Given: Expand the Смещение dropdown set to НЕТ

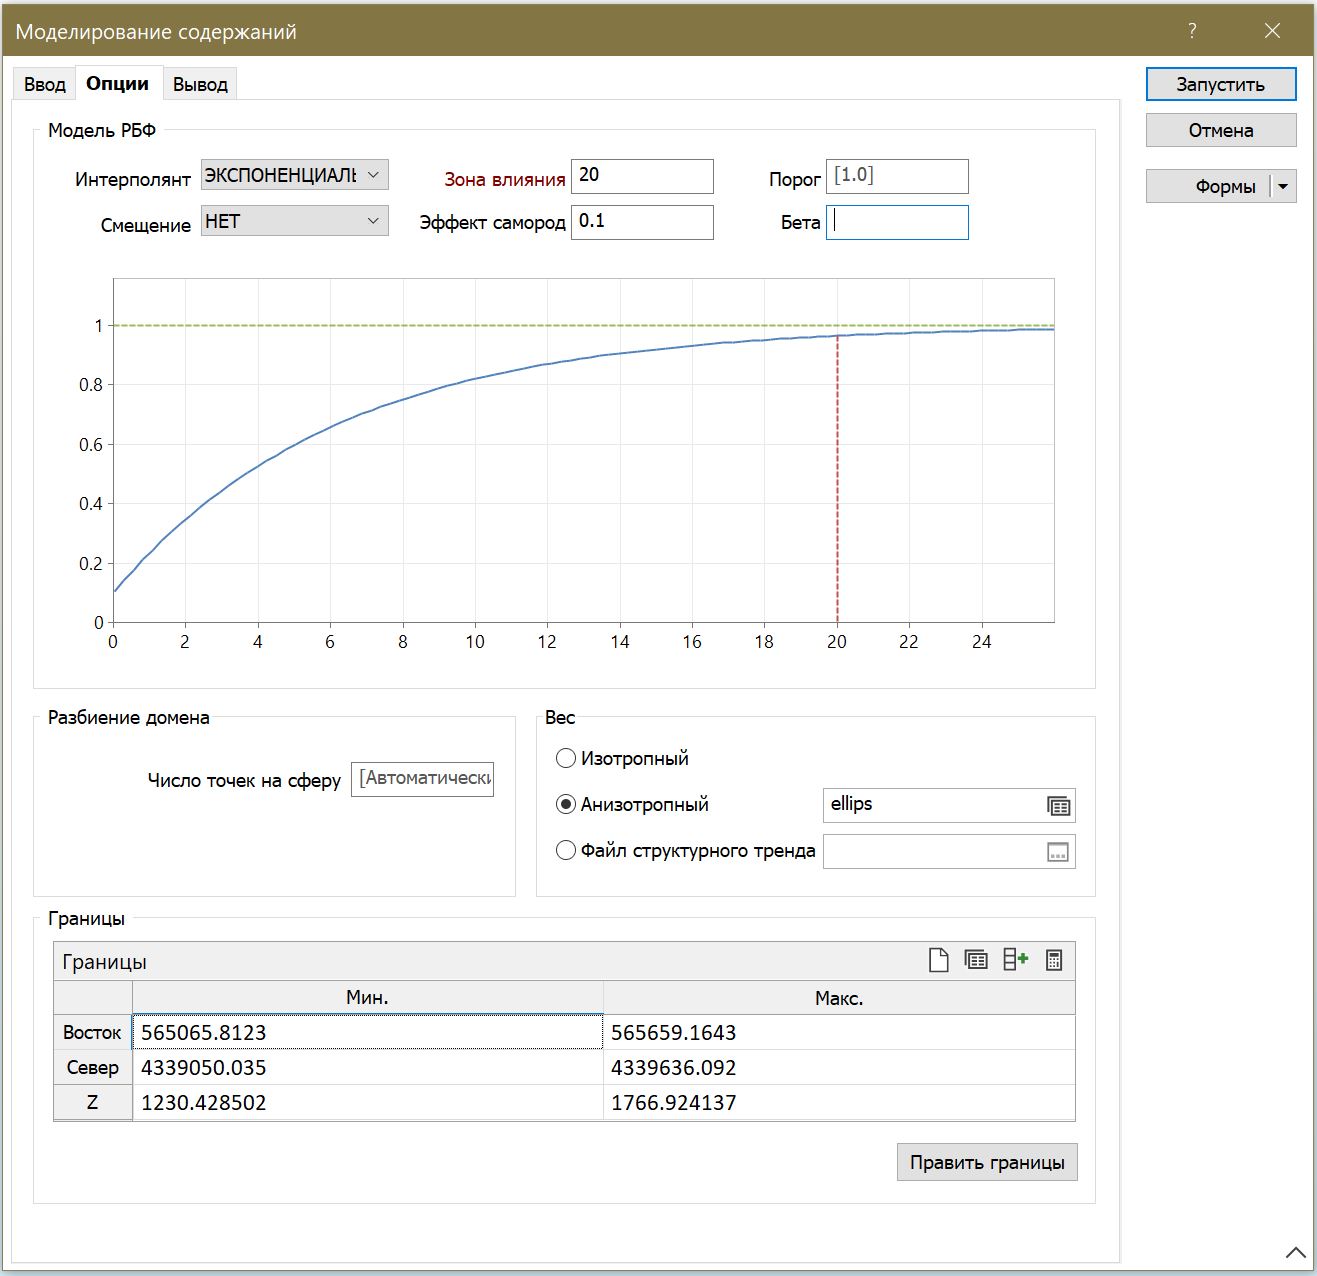Looking at the screenshot, I should tap(294, 221).
